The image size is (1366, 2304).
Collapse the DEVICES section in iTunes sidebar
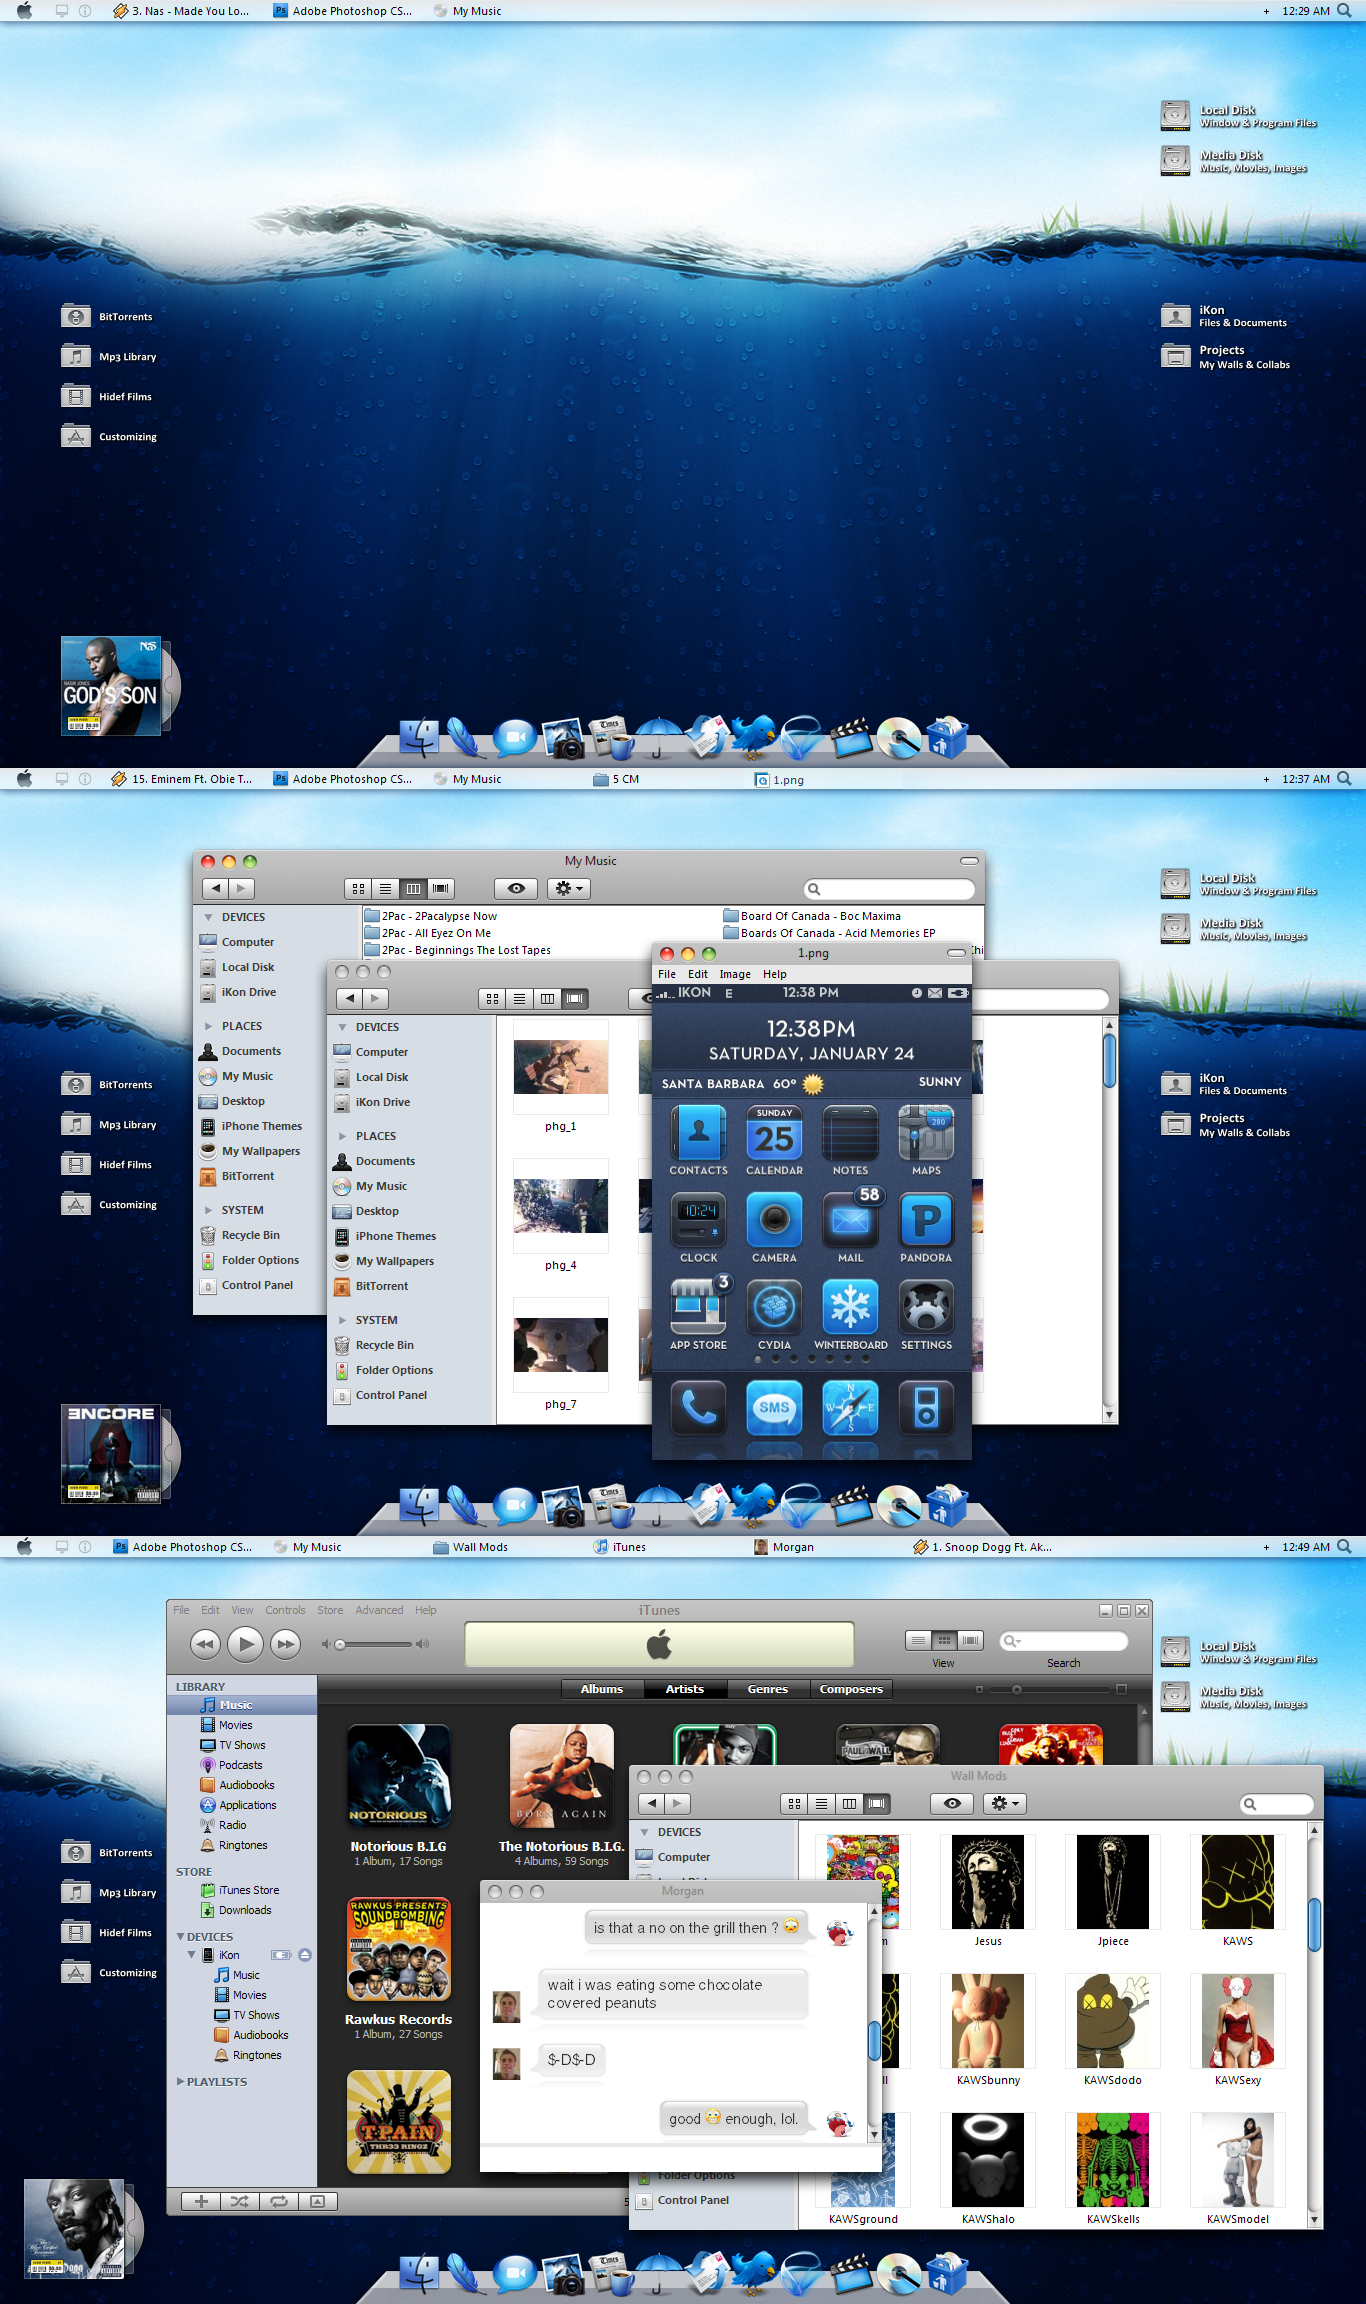[x=180, y=1937]
